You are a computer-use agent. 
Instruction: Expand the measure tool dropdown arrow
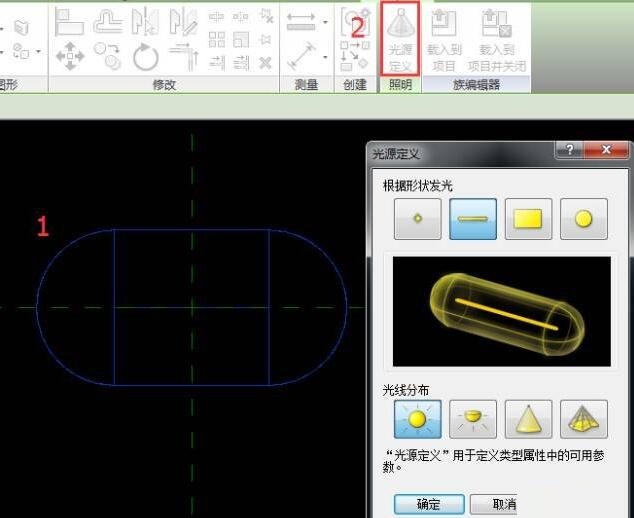click(x=325, y=21)
